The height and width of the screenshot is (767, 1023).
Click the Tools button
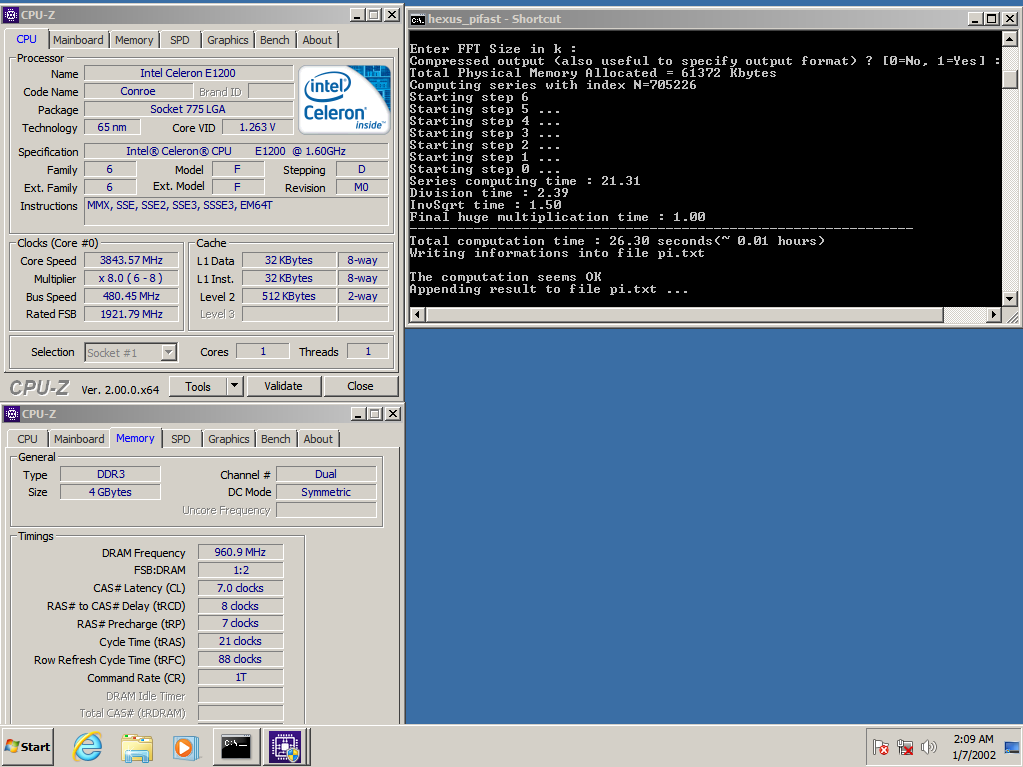pos(198,387)
